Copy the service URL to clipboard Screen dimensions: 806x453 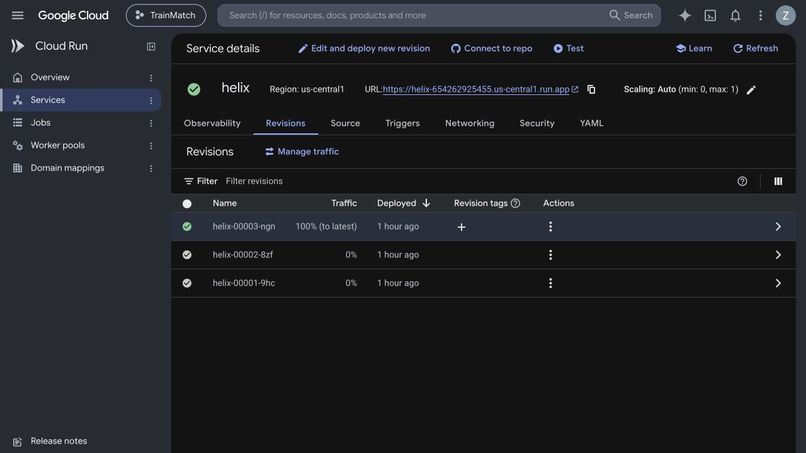[x=591, y=89]
